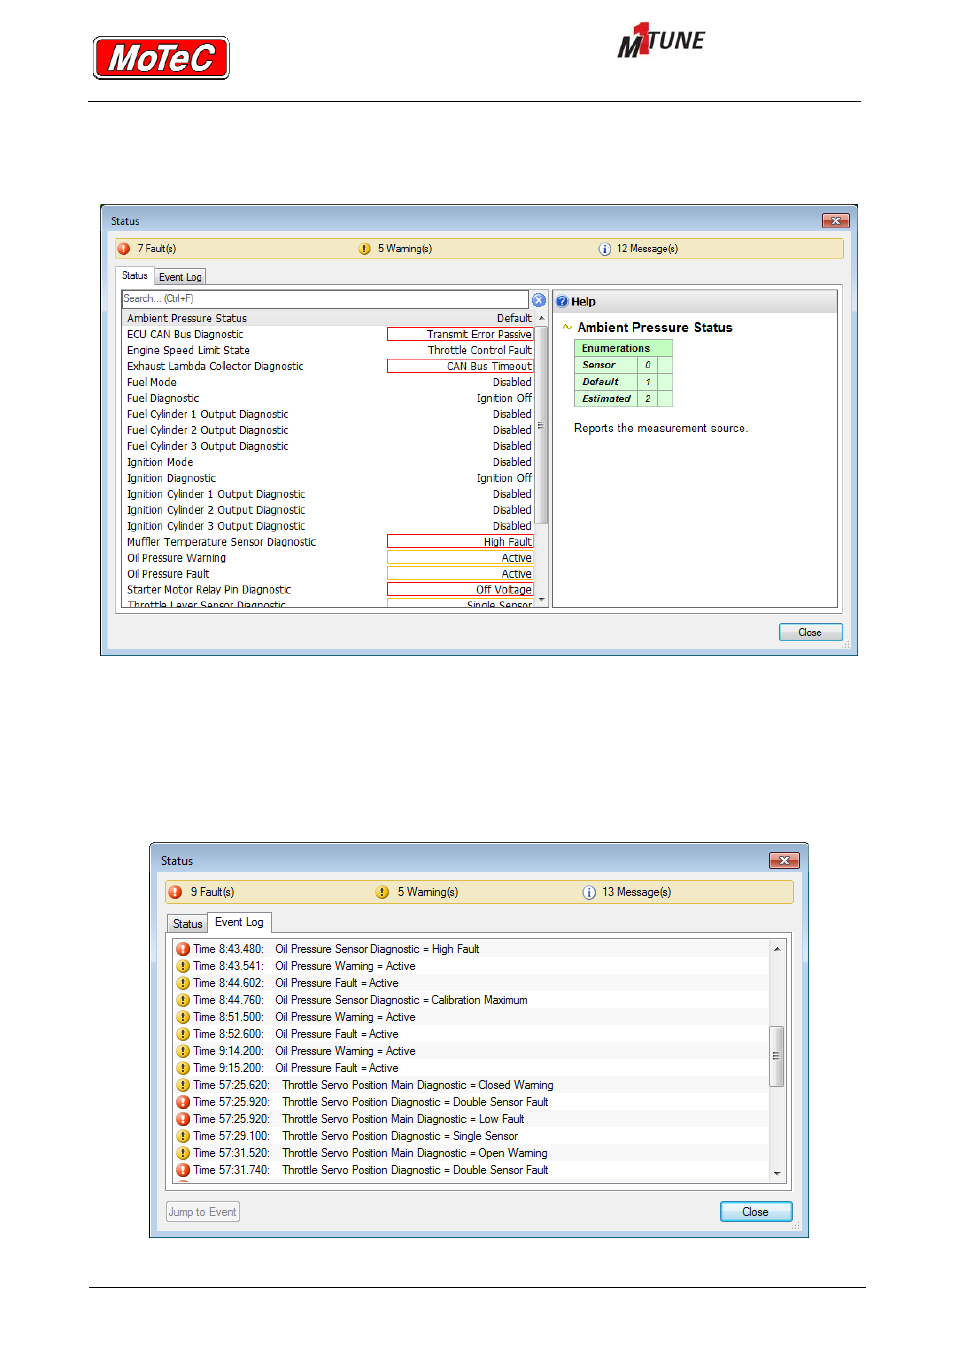
Task: Click the status list scrollbar up arrow
Action: (x=542, y=318)
